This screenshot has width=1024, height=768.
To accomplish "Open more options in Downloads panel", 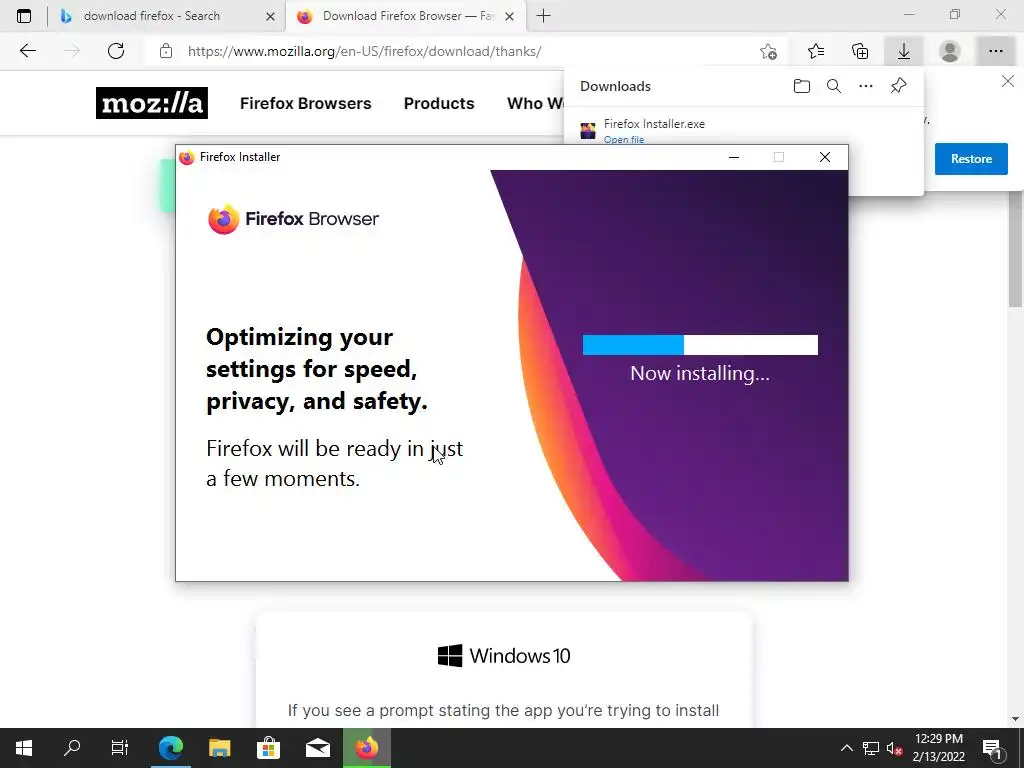I will tap(866, 86).
